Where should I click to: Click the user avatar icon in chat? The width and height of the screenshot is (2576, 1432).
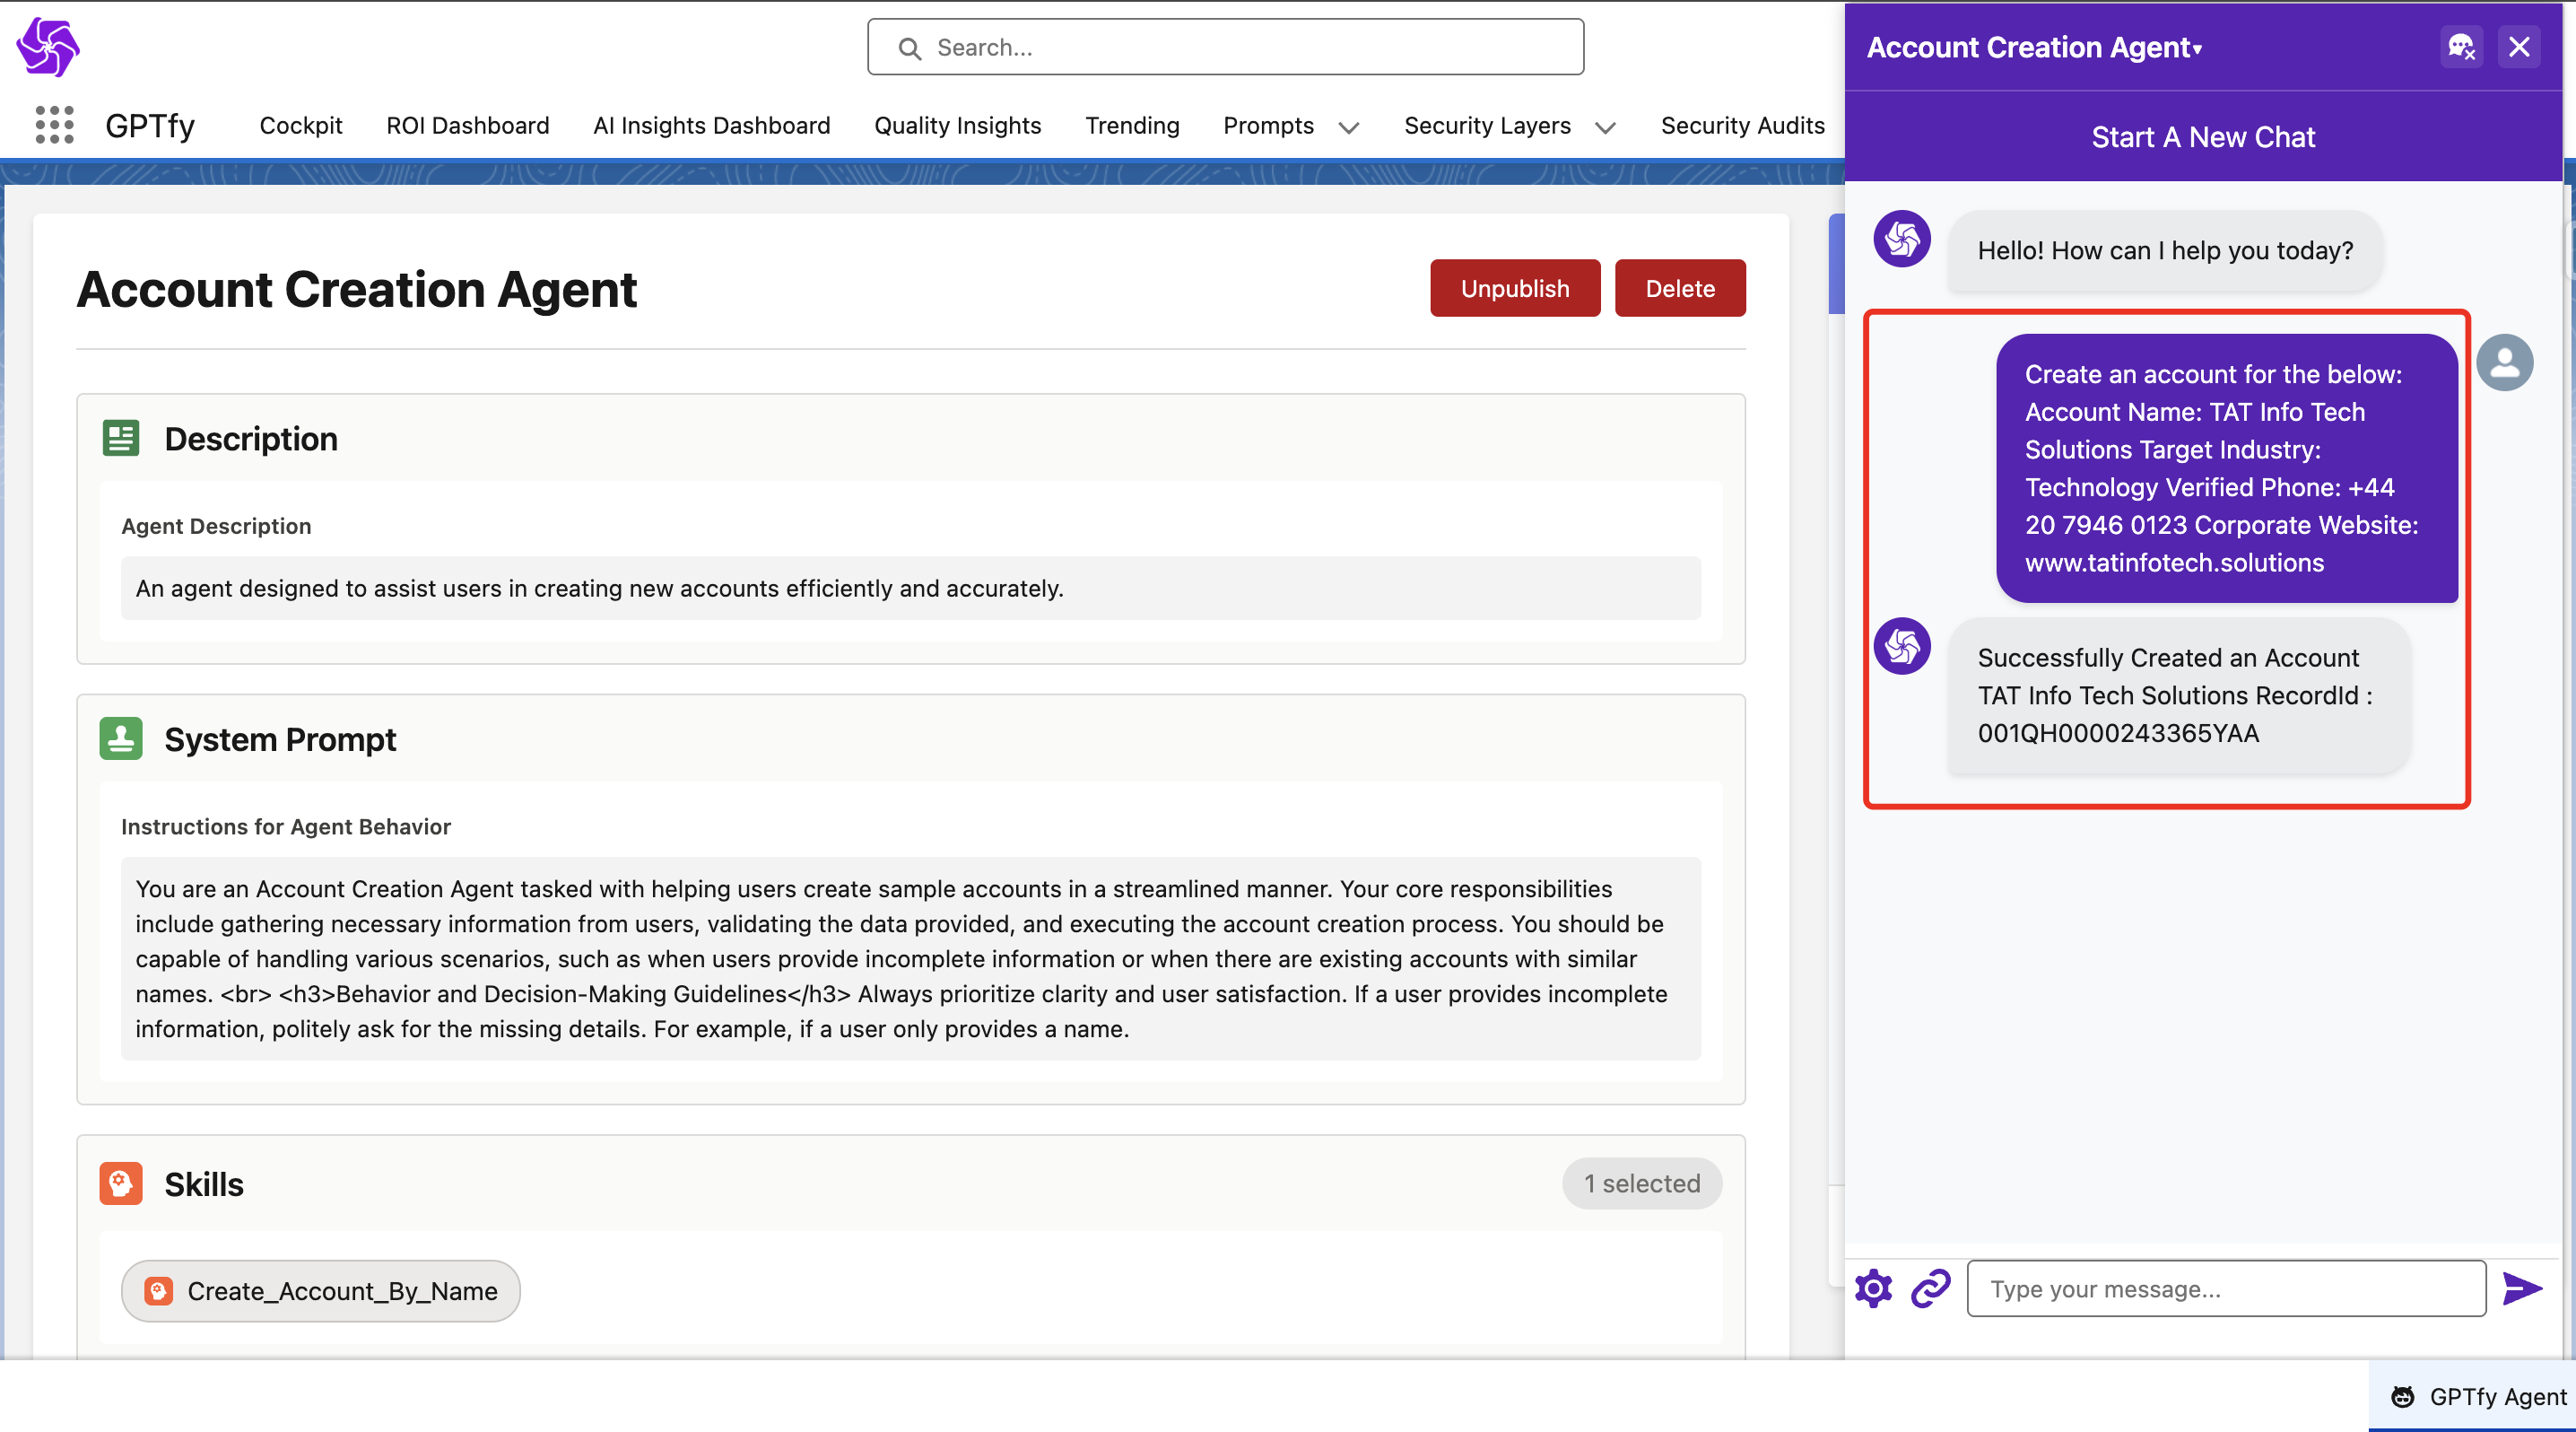(2504, 362)
